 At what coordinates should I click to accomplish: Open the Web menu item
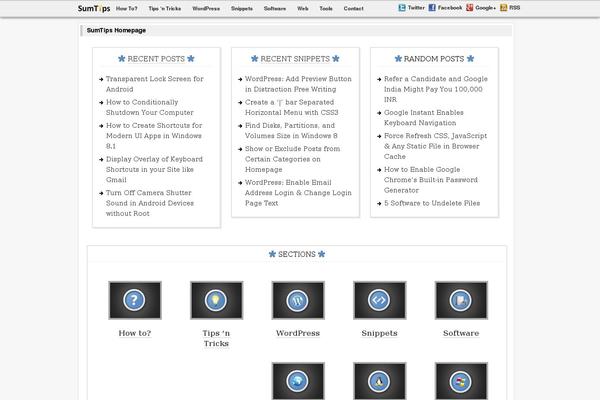point(303,8)
